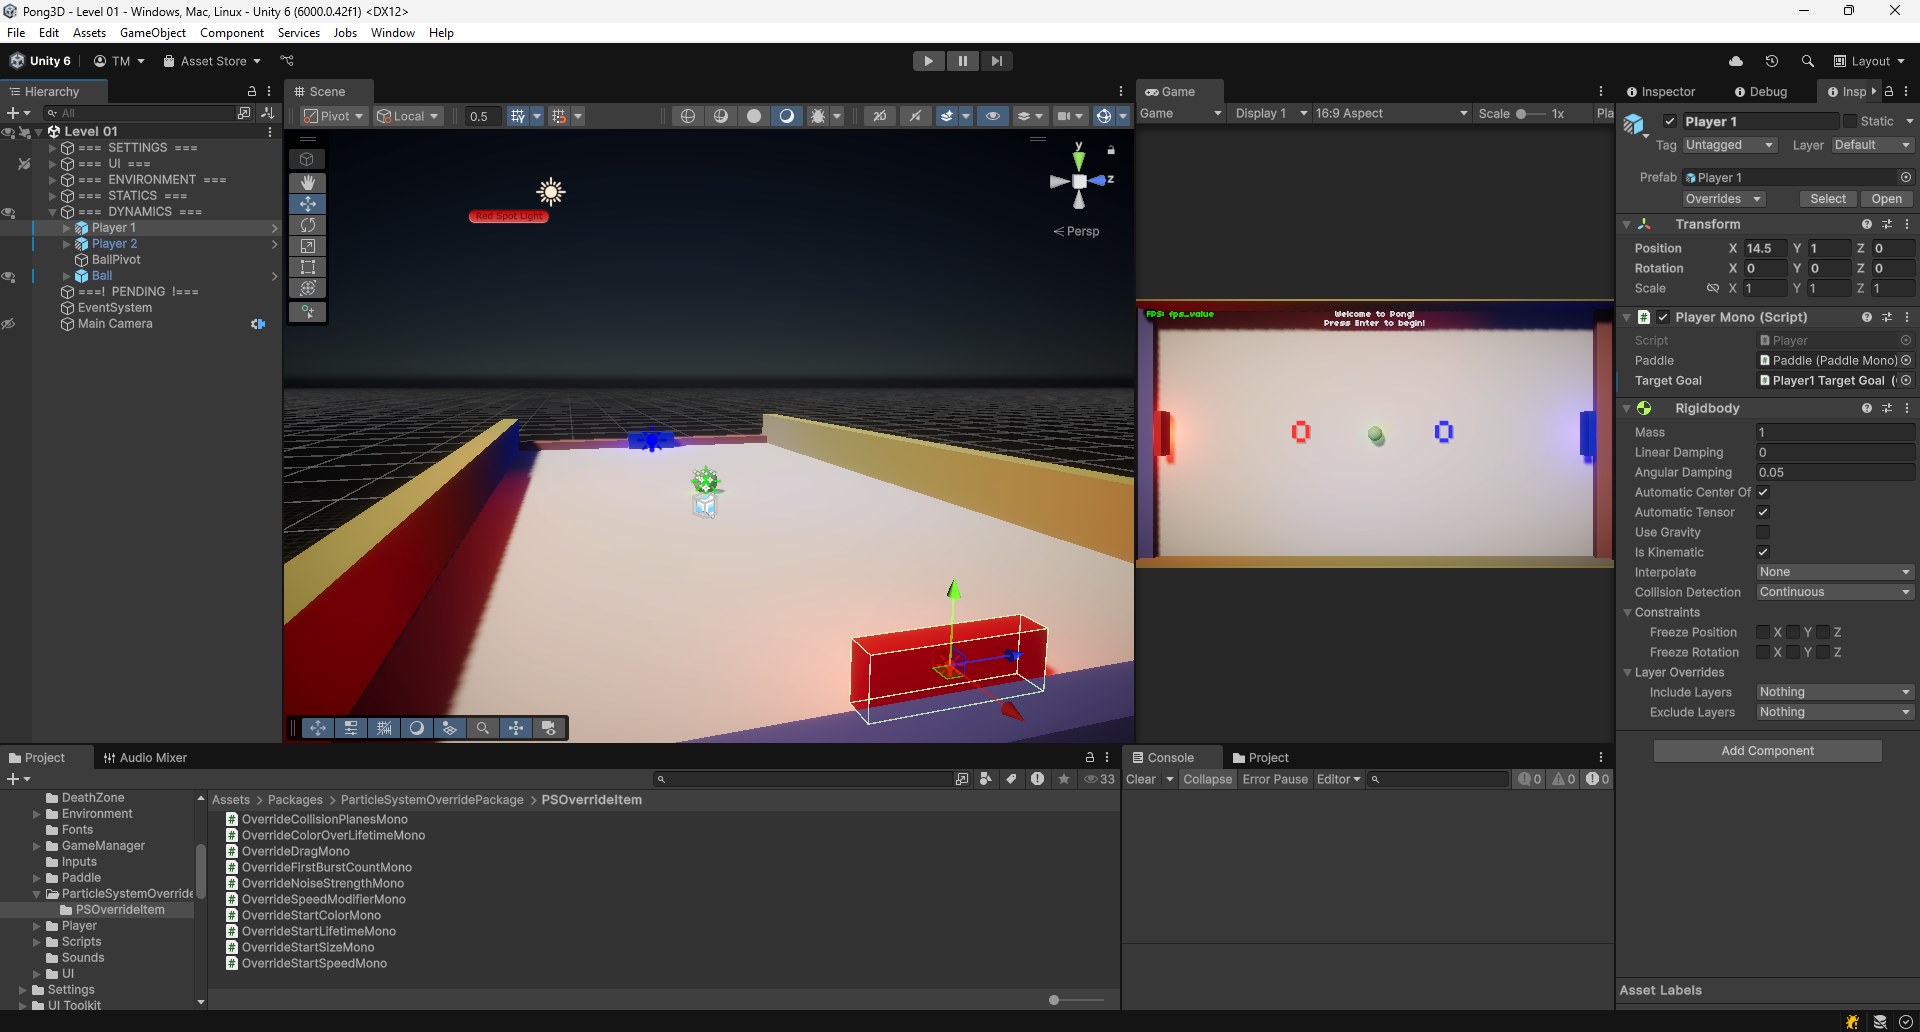Select the Hand view tool in Scene
Screen dimensions: 1920x1032
(307, 182)
